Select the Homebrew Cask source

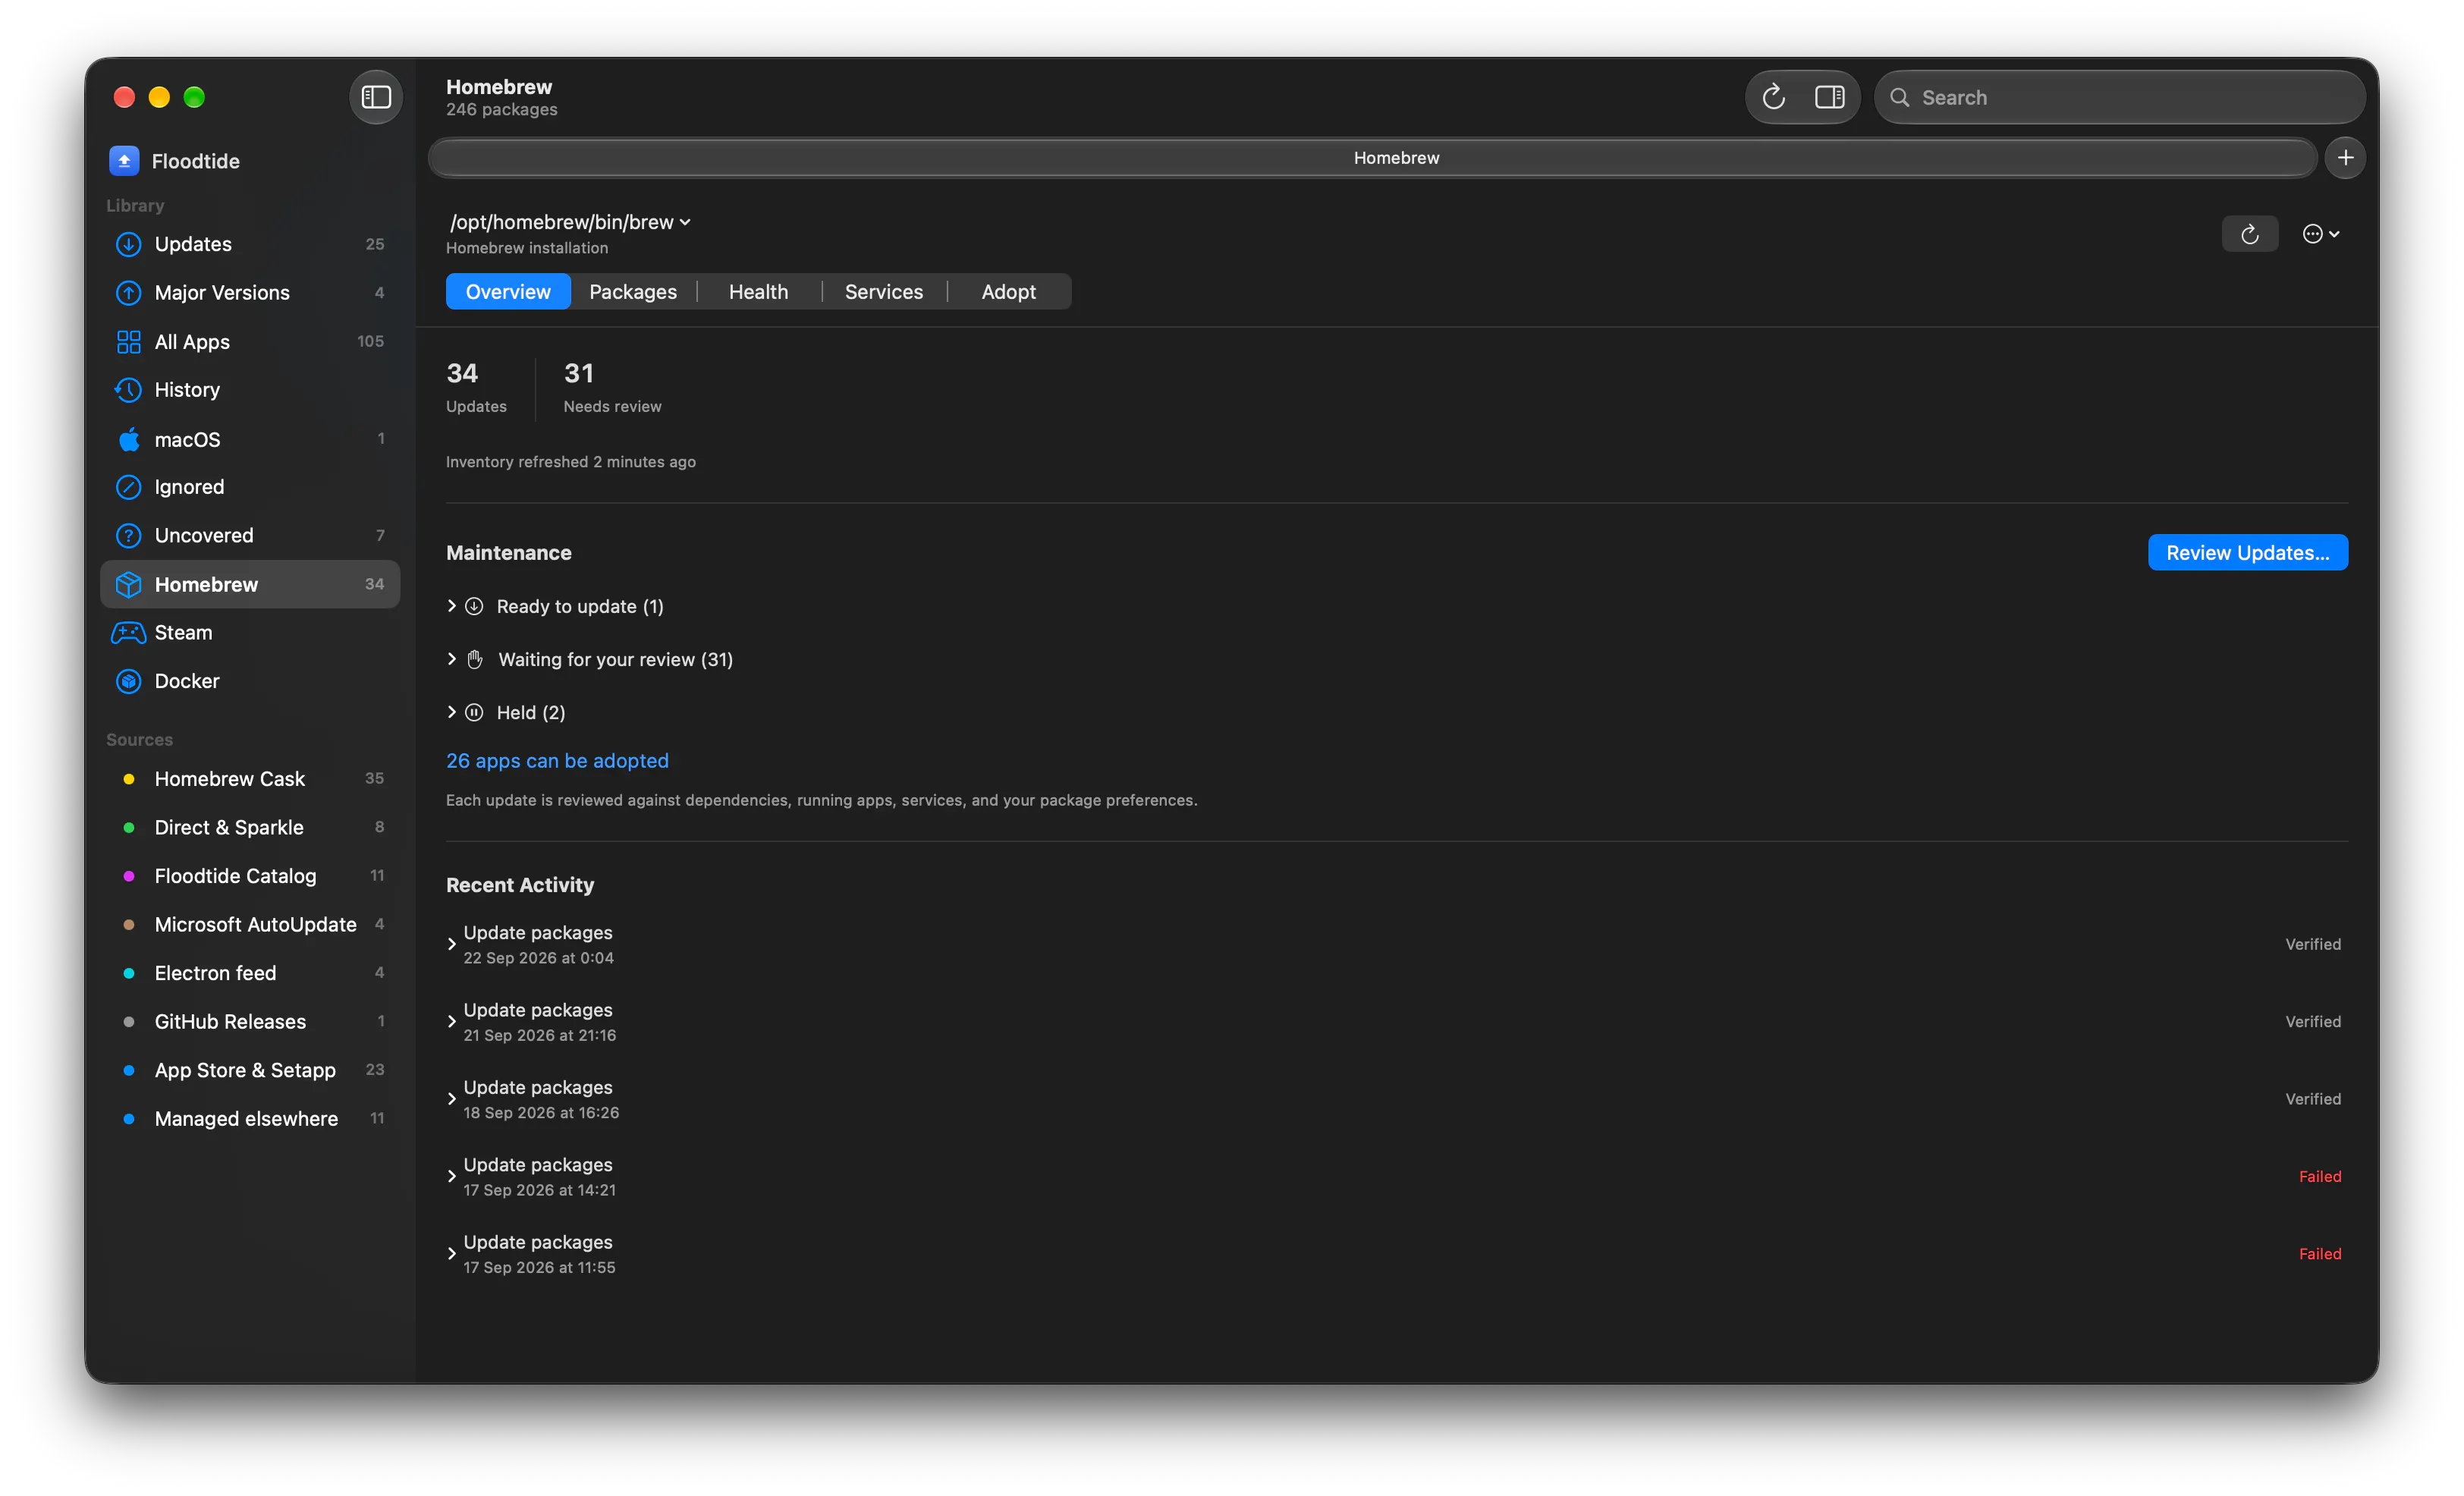click(250, 779)
